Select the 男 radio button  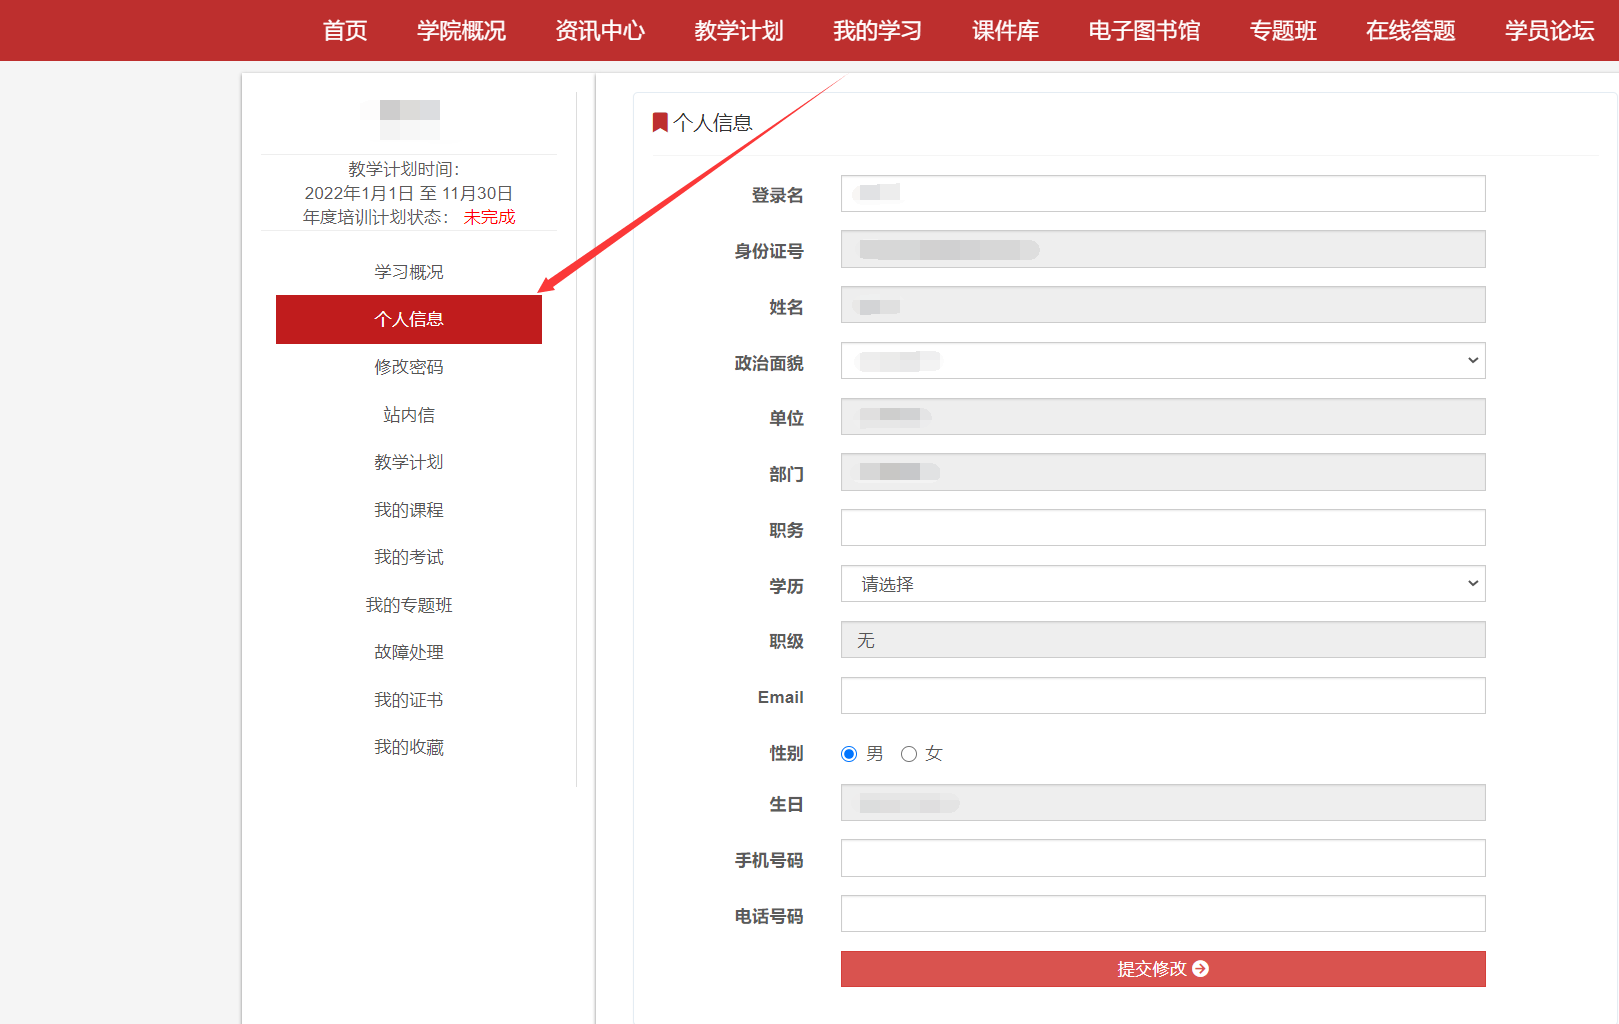click(x=849, y=754)
